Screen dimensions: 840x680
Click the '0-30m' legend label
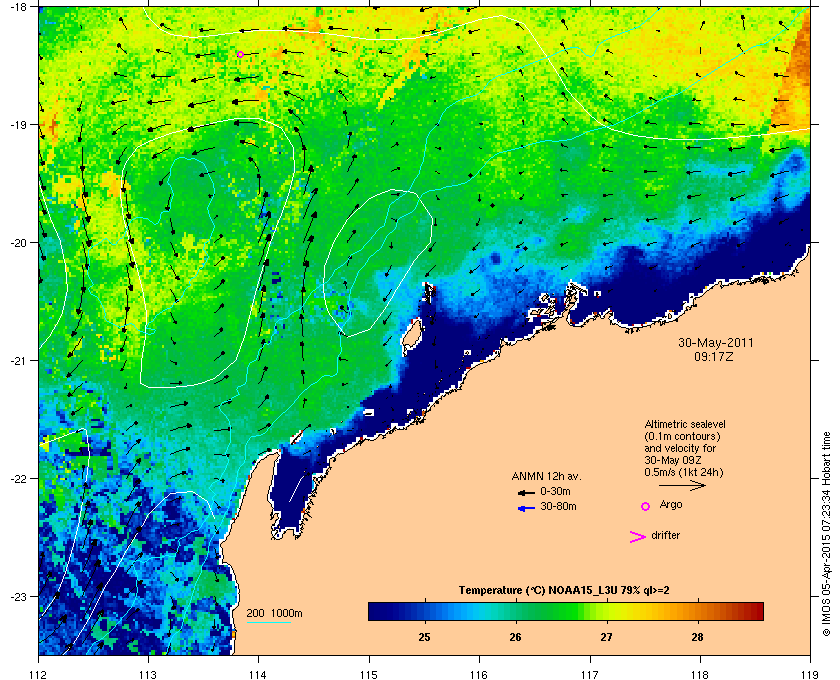tap(555, 491)
